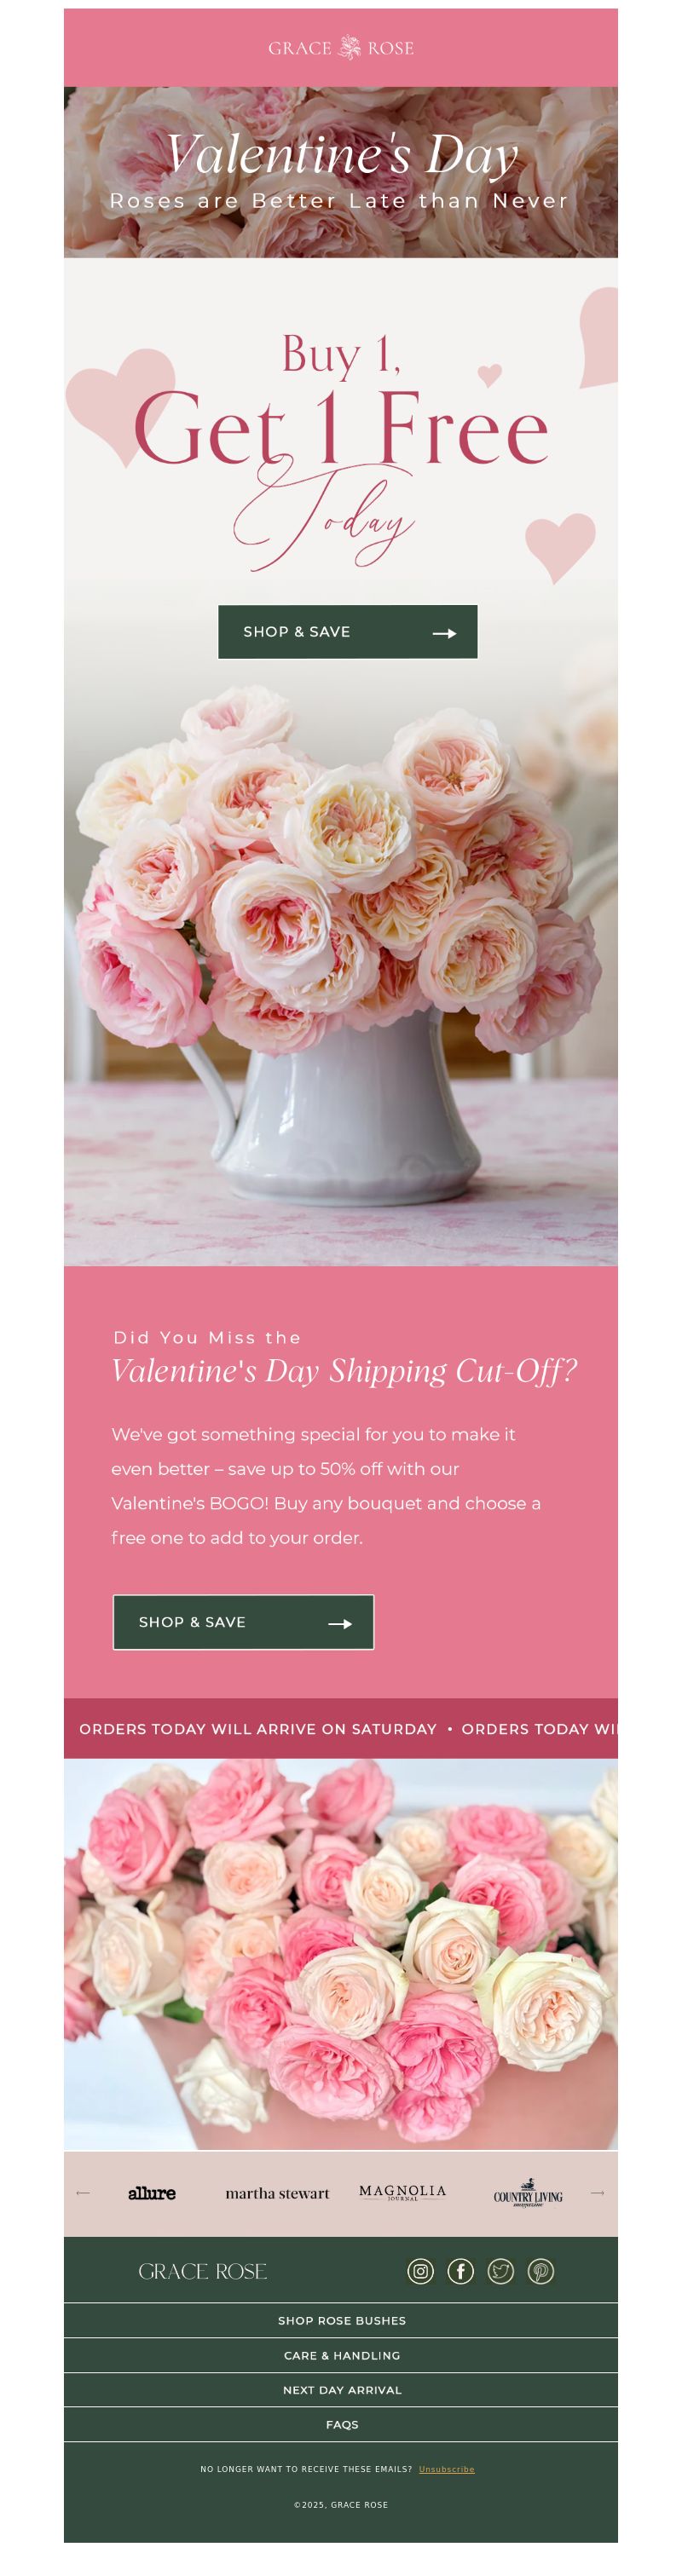The height and width of the screenshot is (2576, 682).
Task: Click the Unsubscribe link
Action: [447, 2469]
